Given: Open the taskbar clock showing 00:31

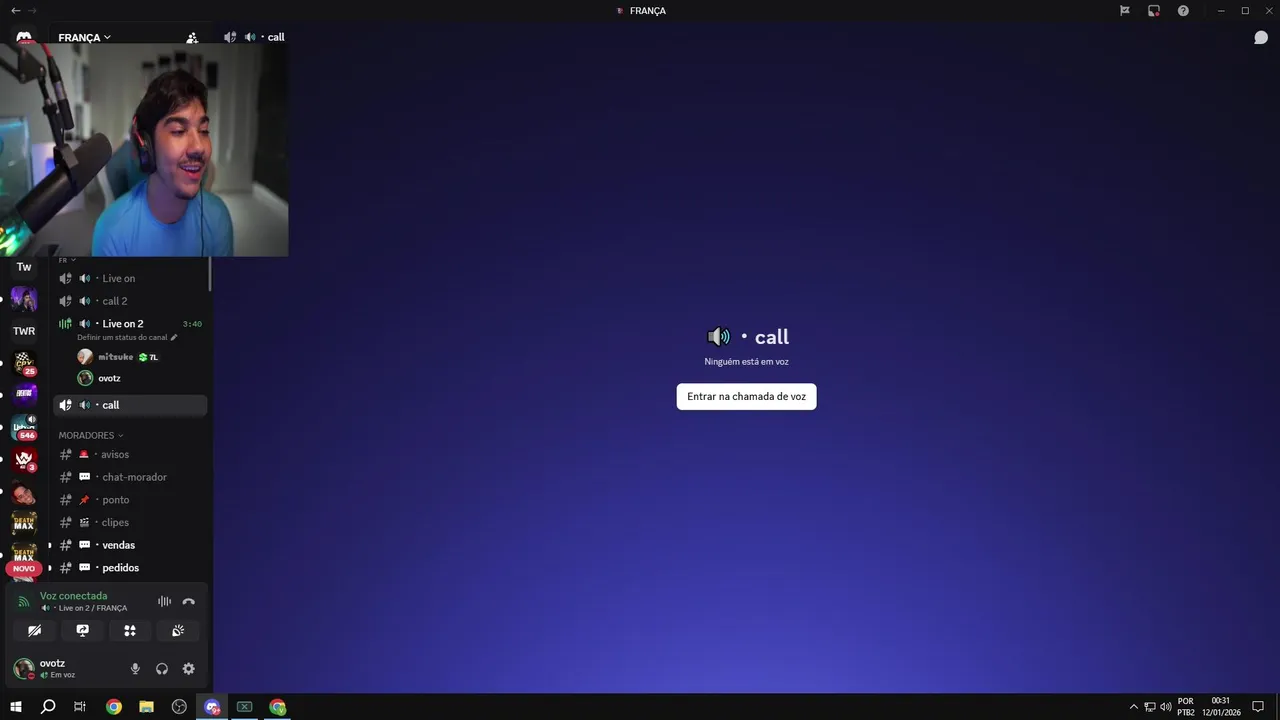Looking at the screenshot, I should [1221, 707].
